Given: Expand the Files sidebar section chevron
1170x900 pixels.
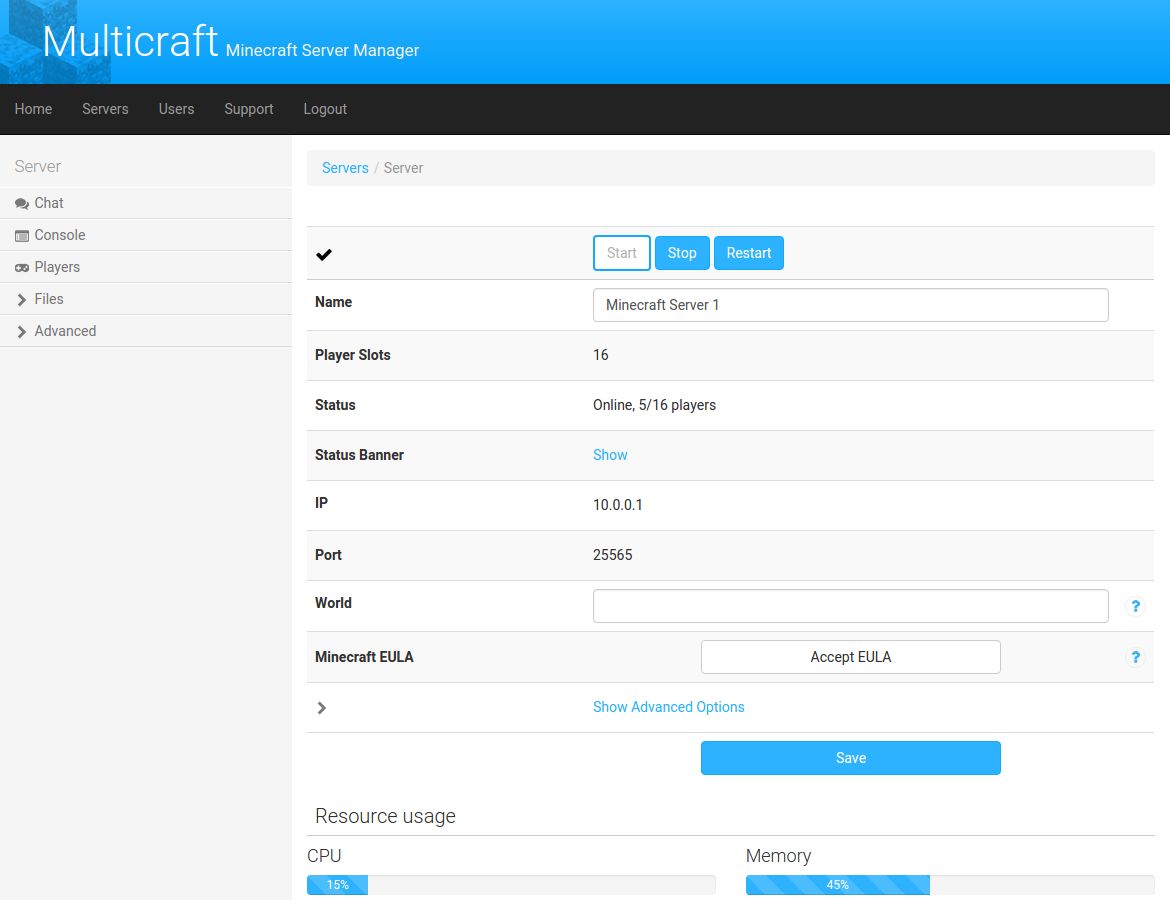Looking at the screenshot, I should (22, 300).
